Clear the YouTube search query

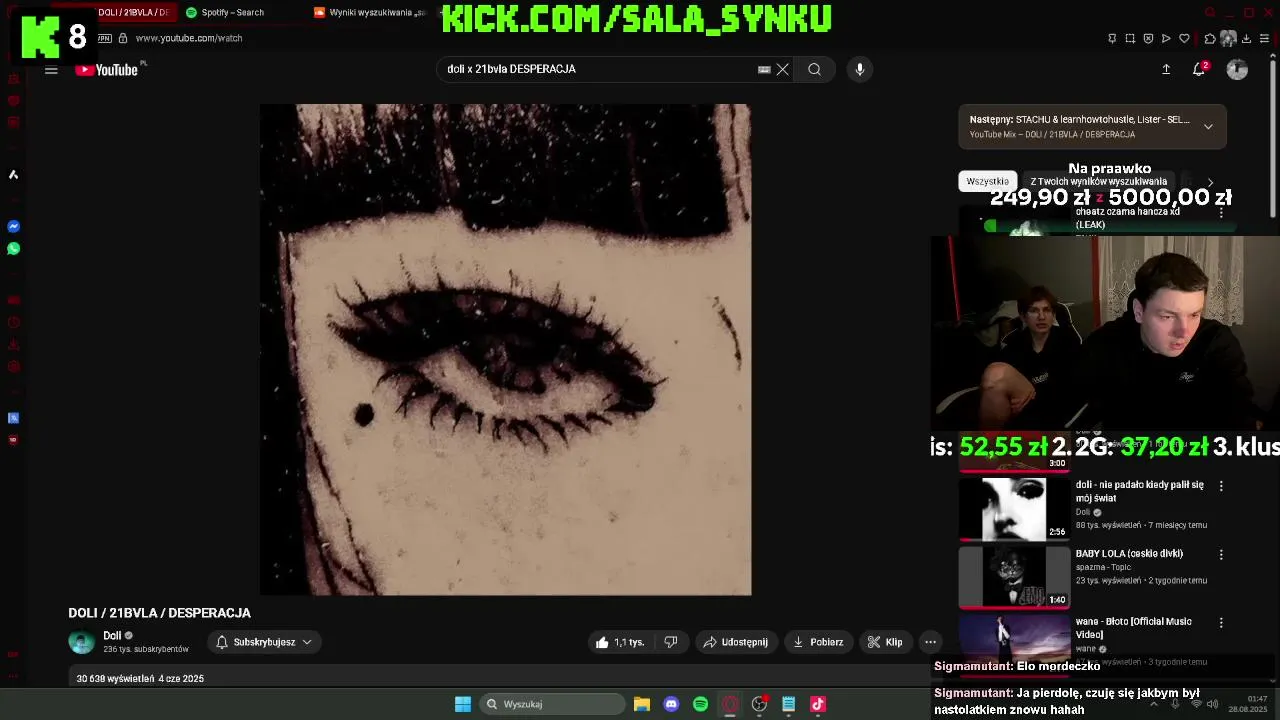(x=782, y=69)
